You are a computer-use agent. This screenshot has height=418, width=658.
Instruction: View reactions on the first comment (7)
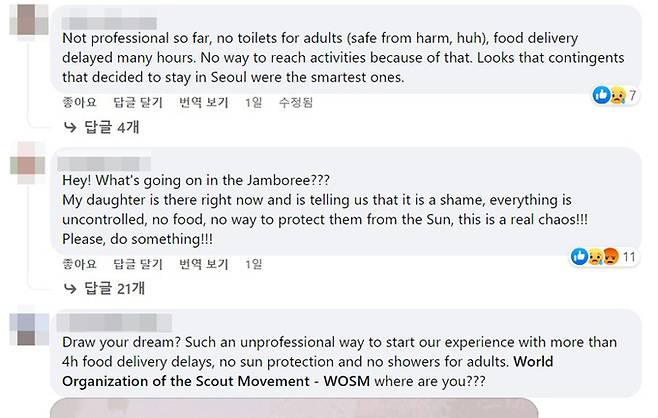[618, 96]
